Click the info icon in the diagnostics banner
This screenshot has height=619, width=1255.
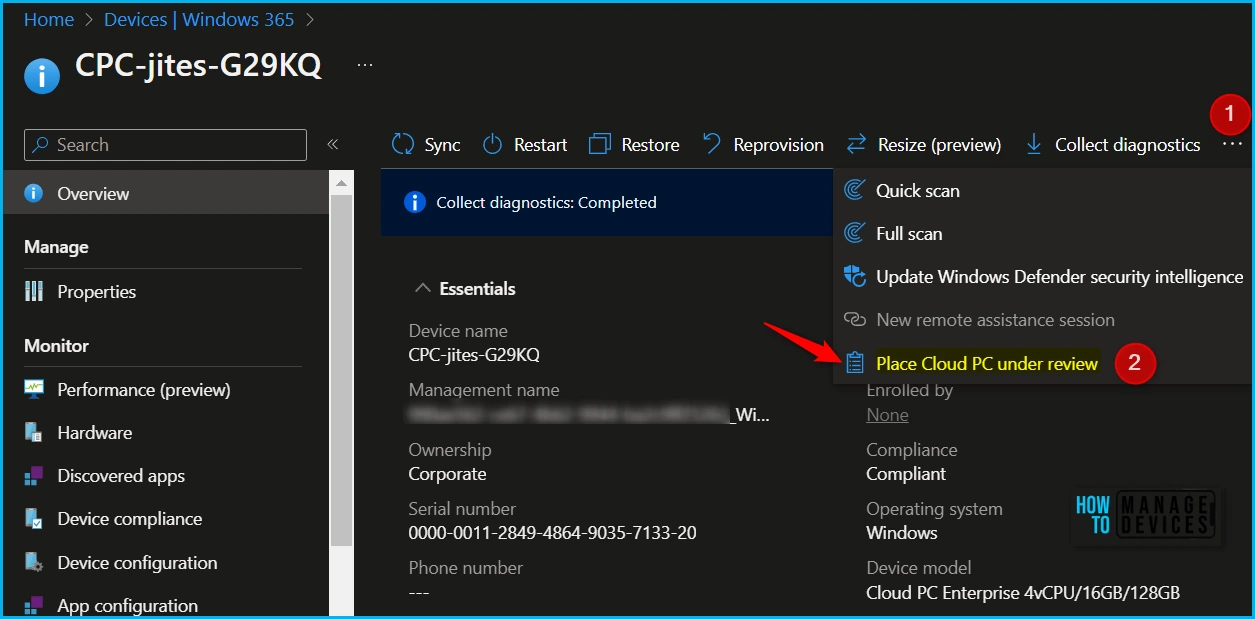415,202
